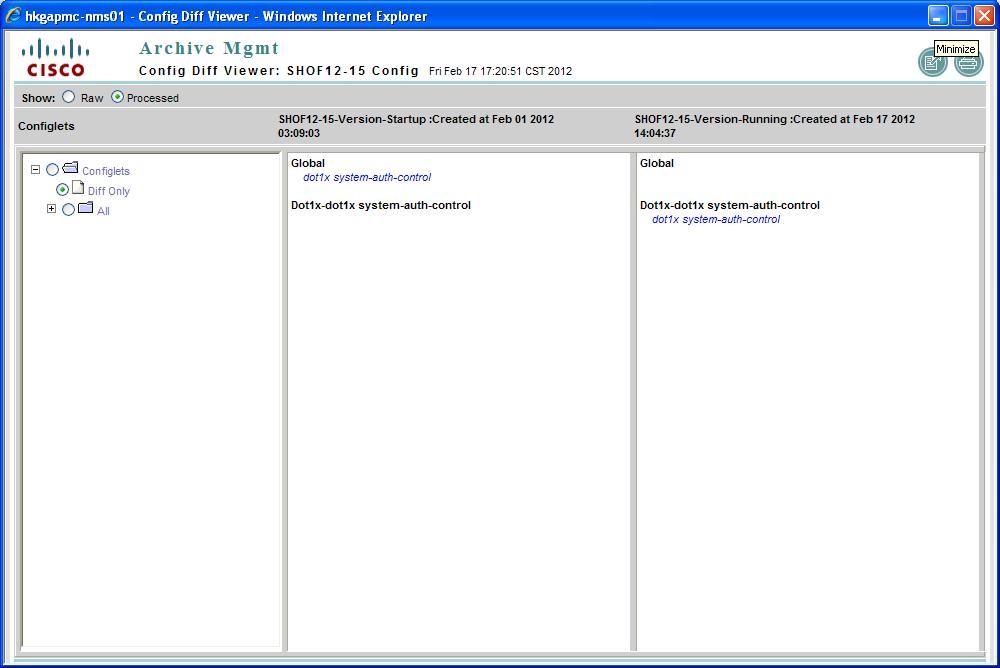Maximize the Internet Explorer window
1000x668 pixels.
(961, 15)
